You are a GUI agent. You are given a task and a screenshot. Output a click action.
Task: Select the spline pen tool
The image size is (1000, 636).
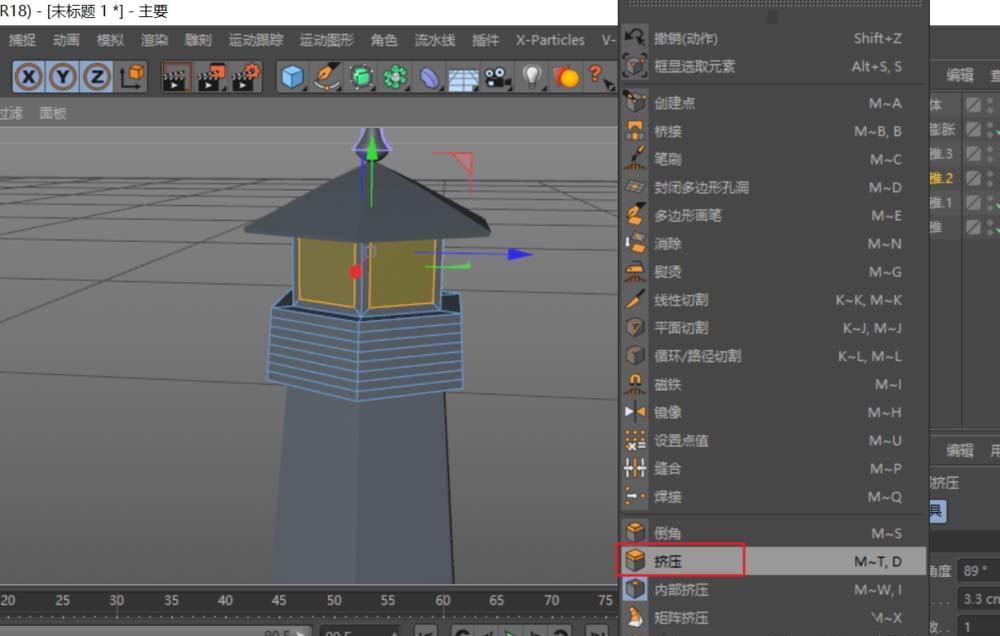click(325, 77)
